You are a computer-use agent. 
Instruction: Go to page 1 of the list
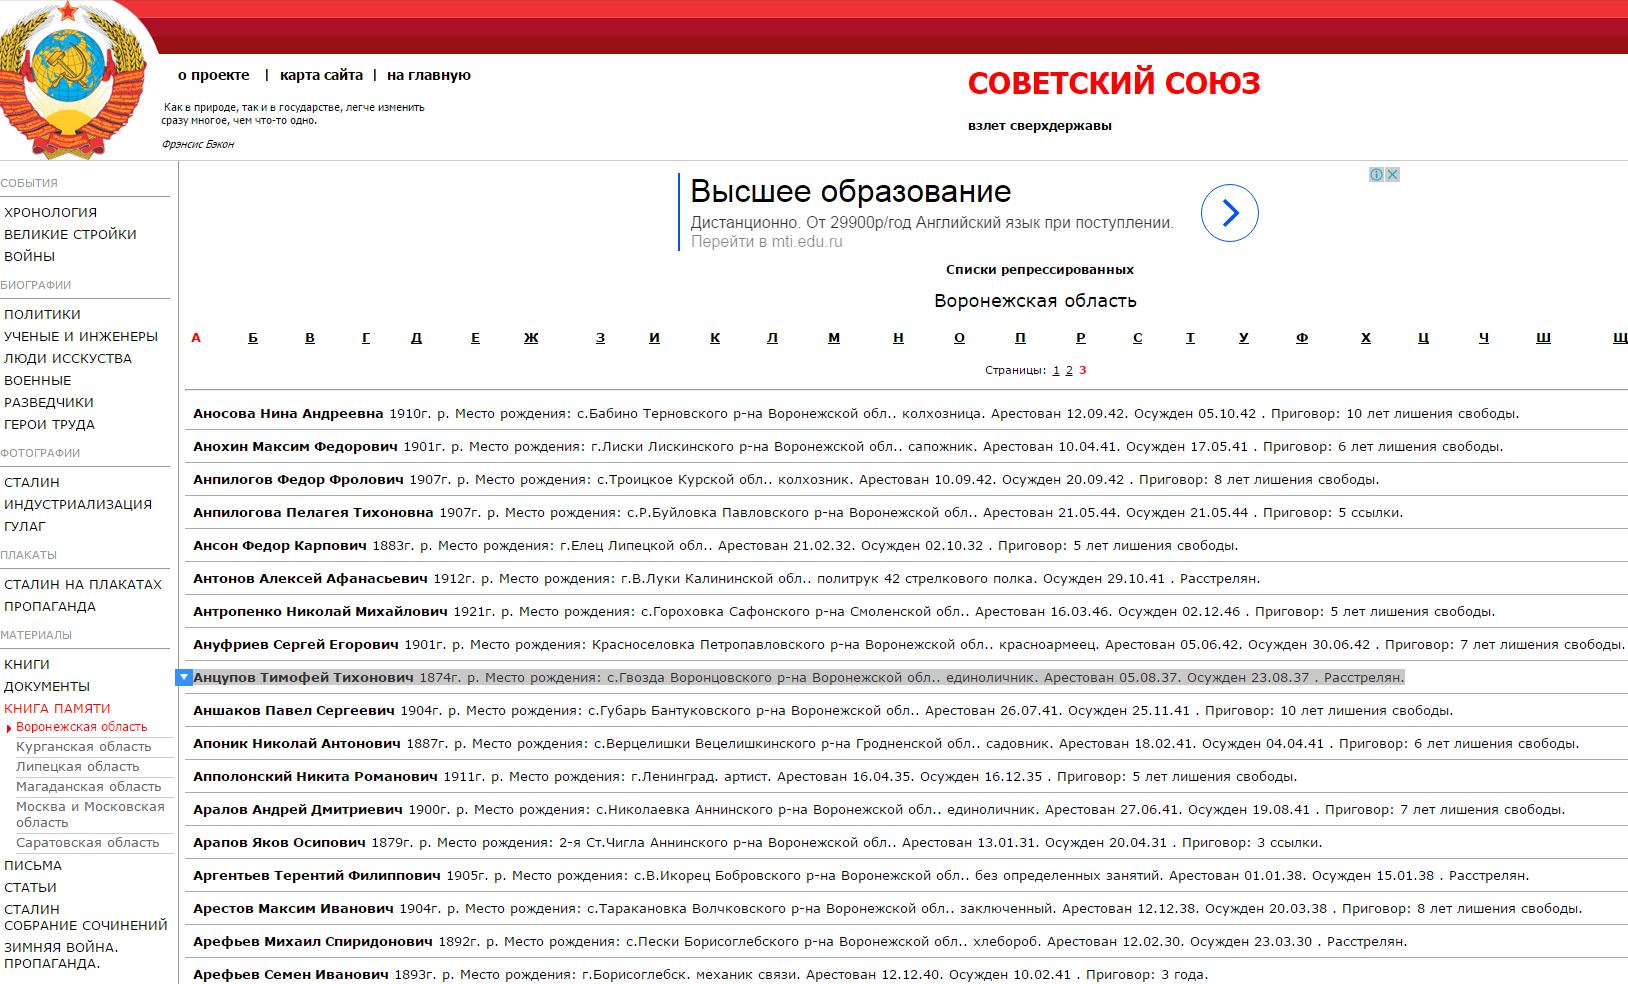pyautogui.click(x=1055, y=370)
